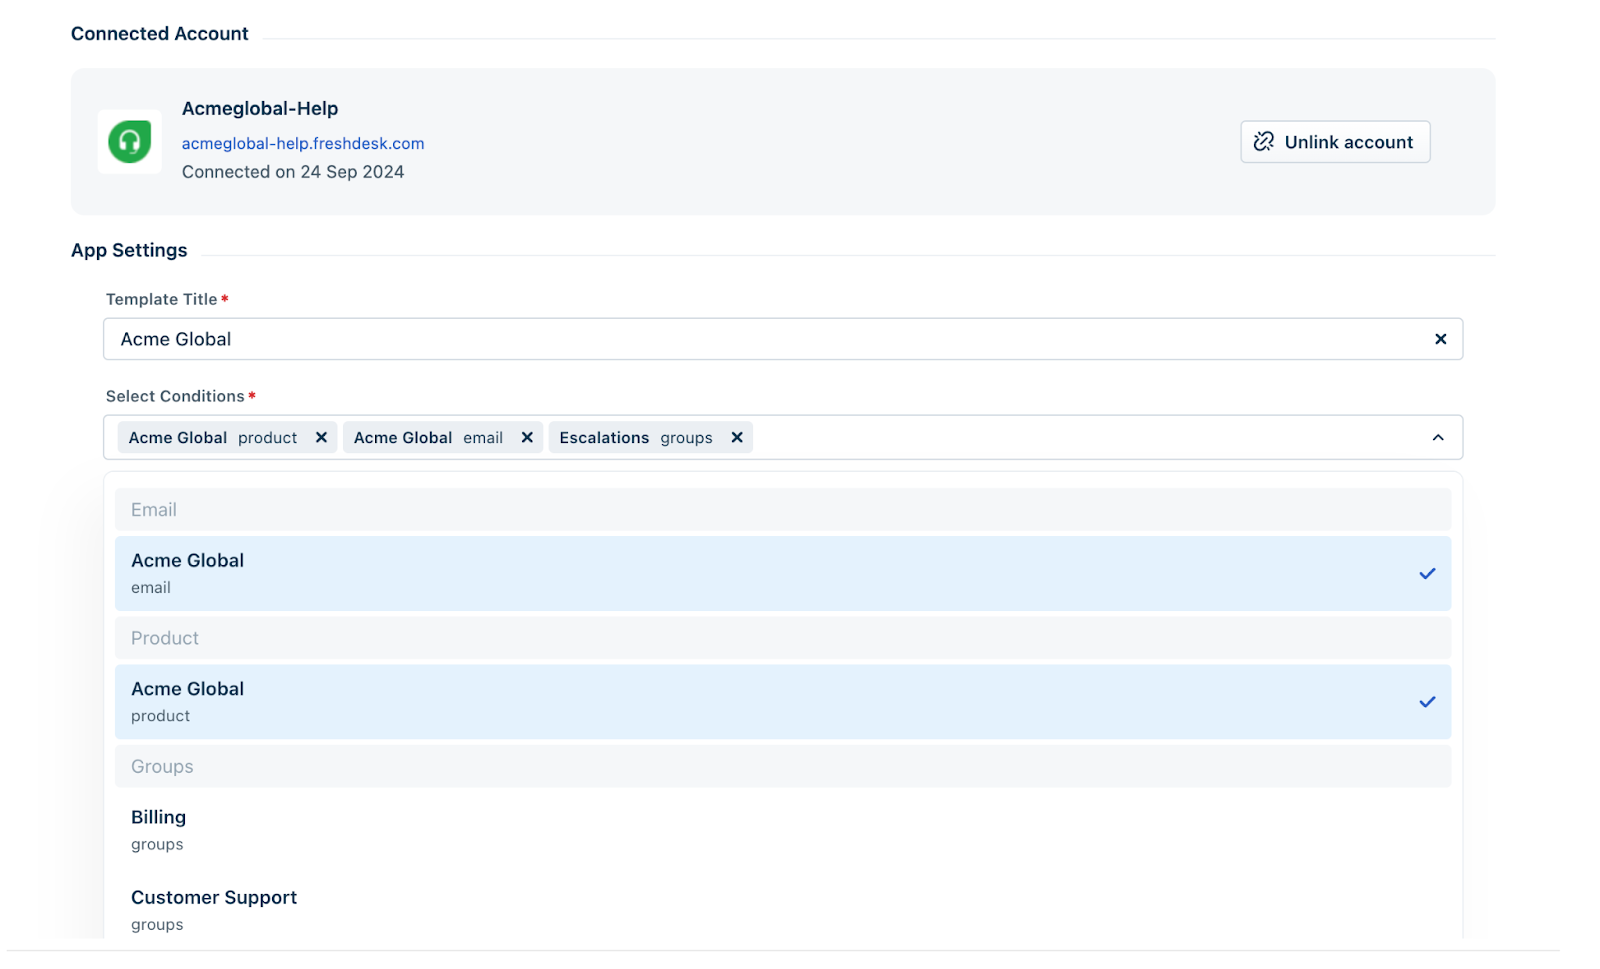Click the Acmeglobal-Help account name
1600x969 pixels.
[260, 108]
